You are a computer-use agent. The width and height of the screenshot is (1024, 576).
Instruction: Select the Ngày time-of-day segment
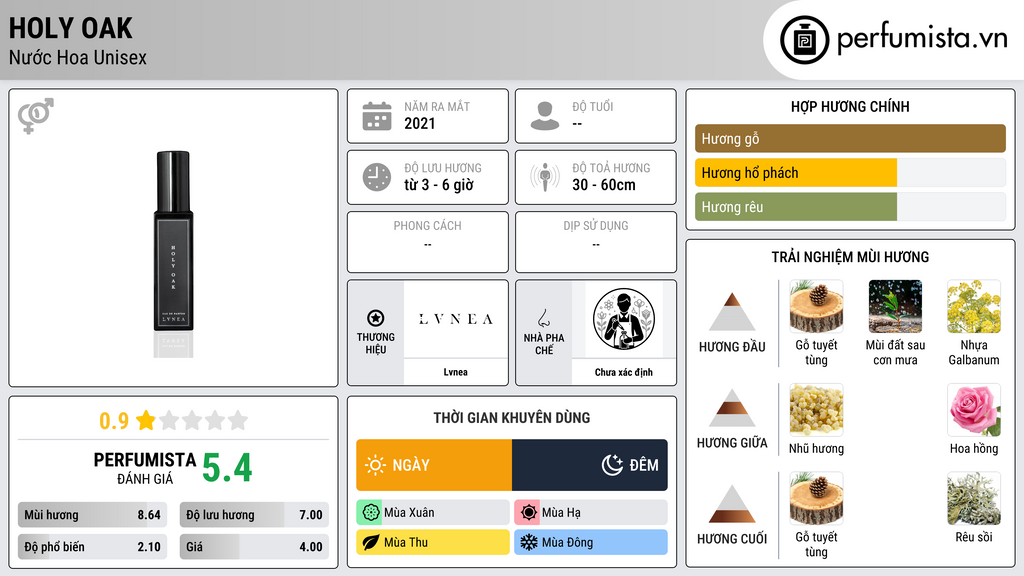(x=434, y=465)
